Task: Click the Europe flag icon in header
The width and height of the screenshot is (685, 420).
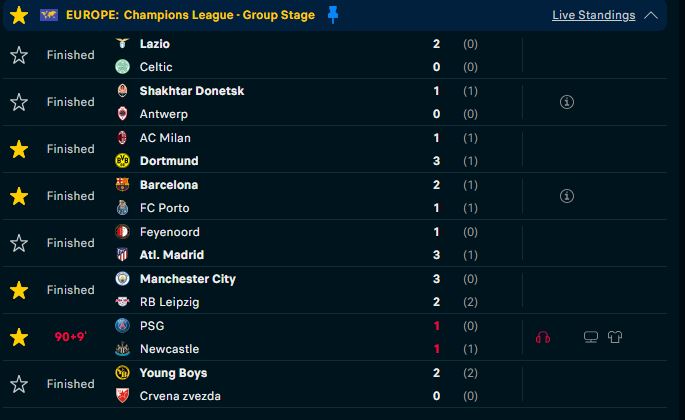Action: [x=48, y=15]
